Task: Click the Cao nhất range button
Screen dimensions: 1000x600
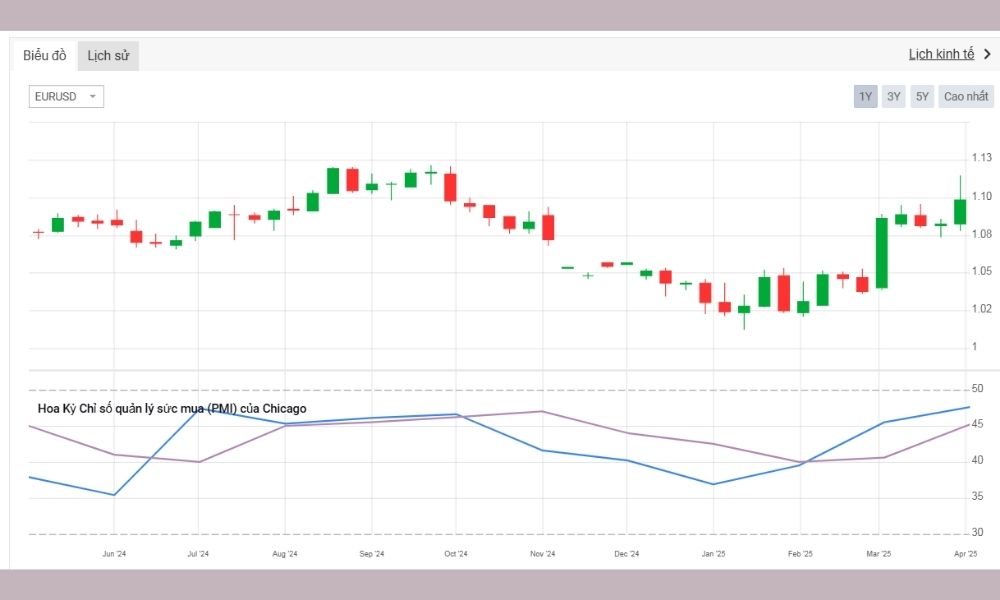Action: click(964, 96)
